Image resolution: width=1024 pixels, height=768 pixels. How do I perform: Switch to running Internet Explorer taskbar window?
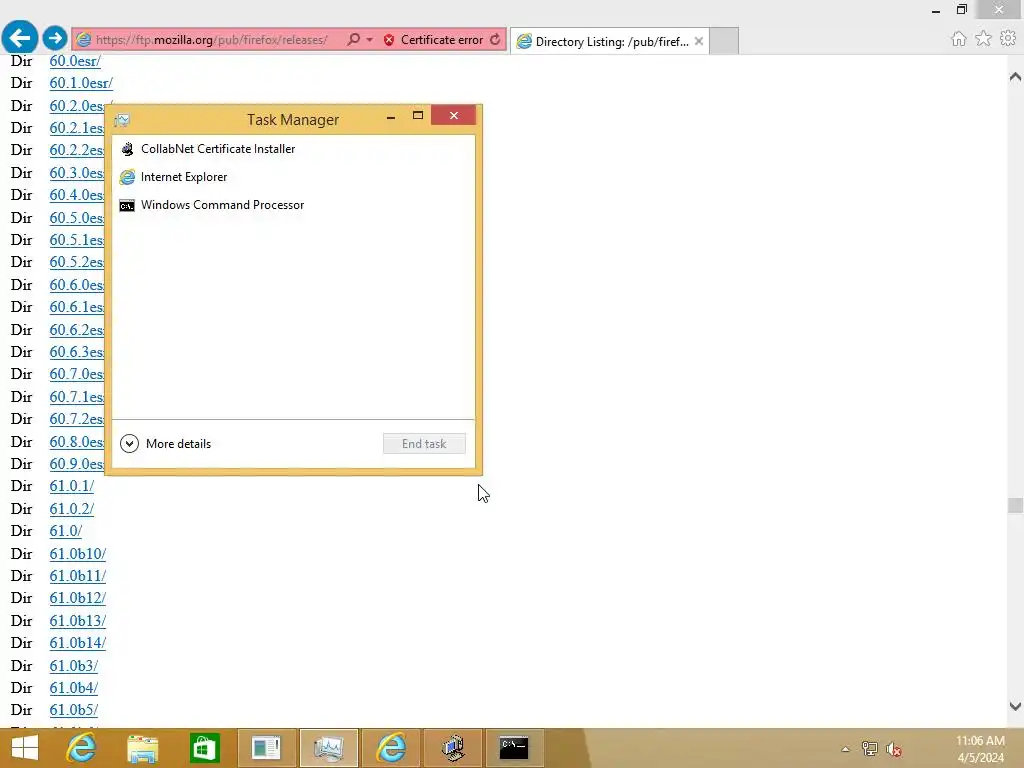(391, 748)
